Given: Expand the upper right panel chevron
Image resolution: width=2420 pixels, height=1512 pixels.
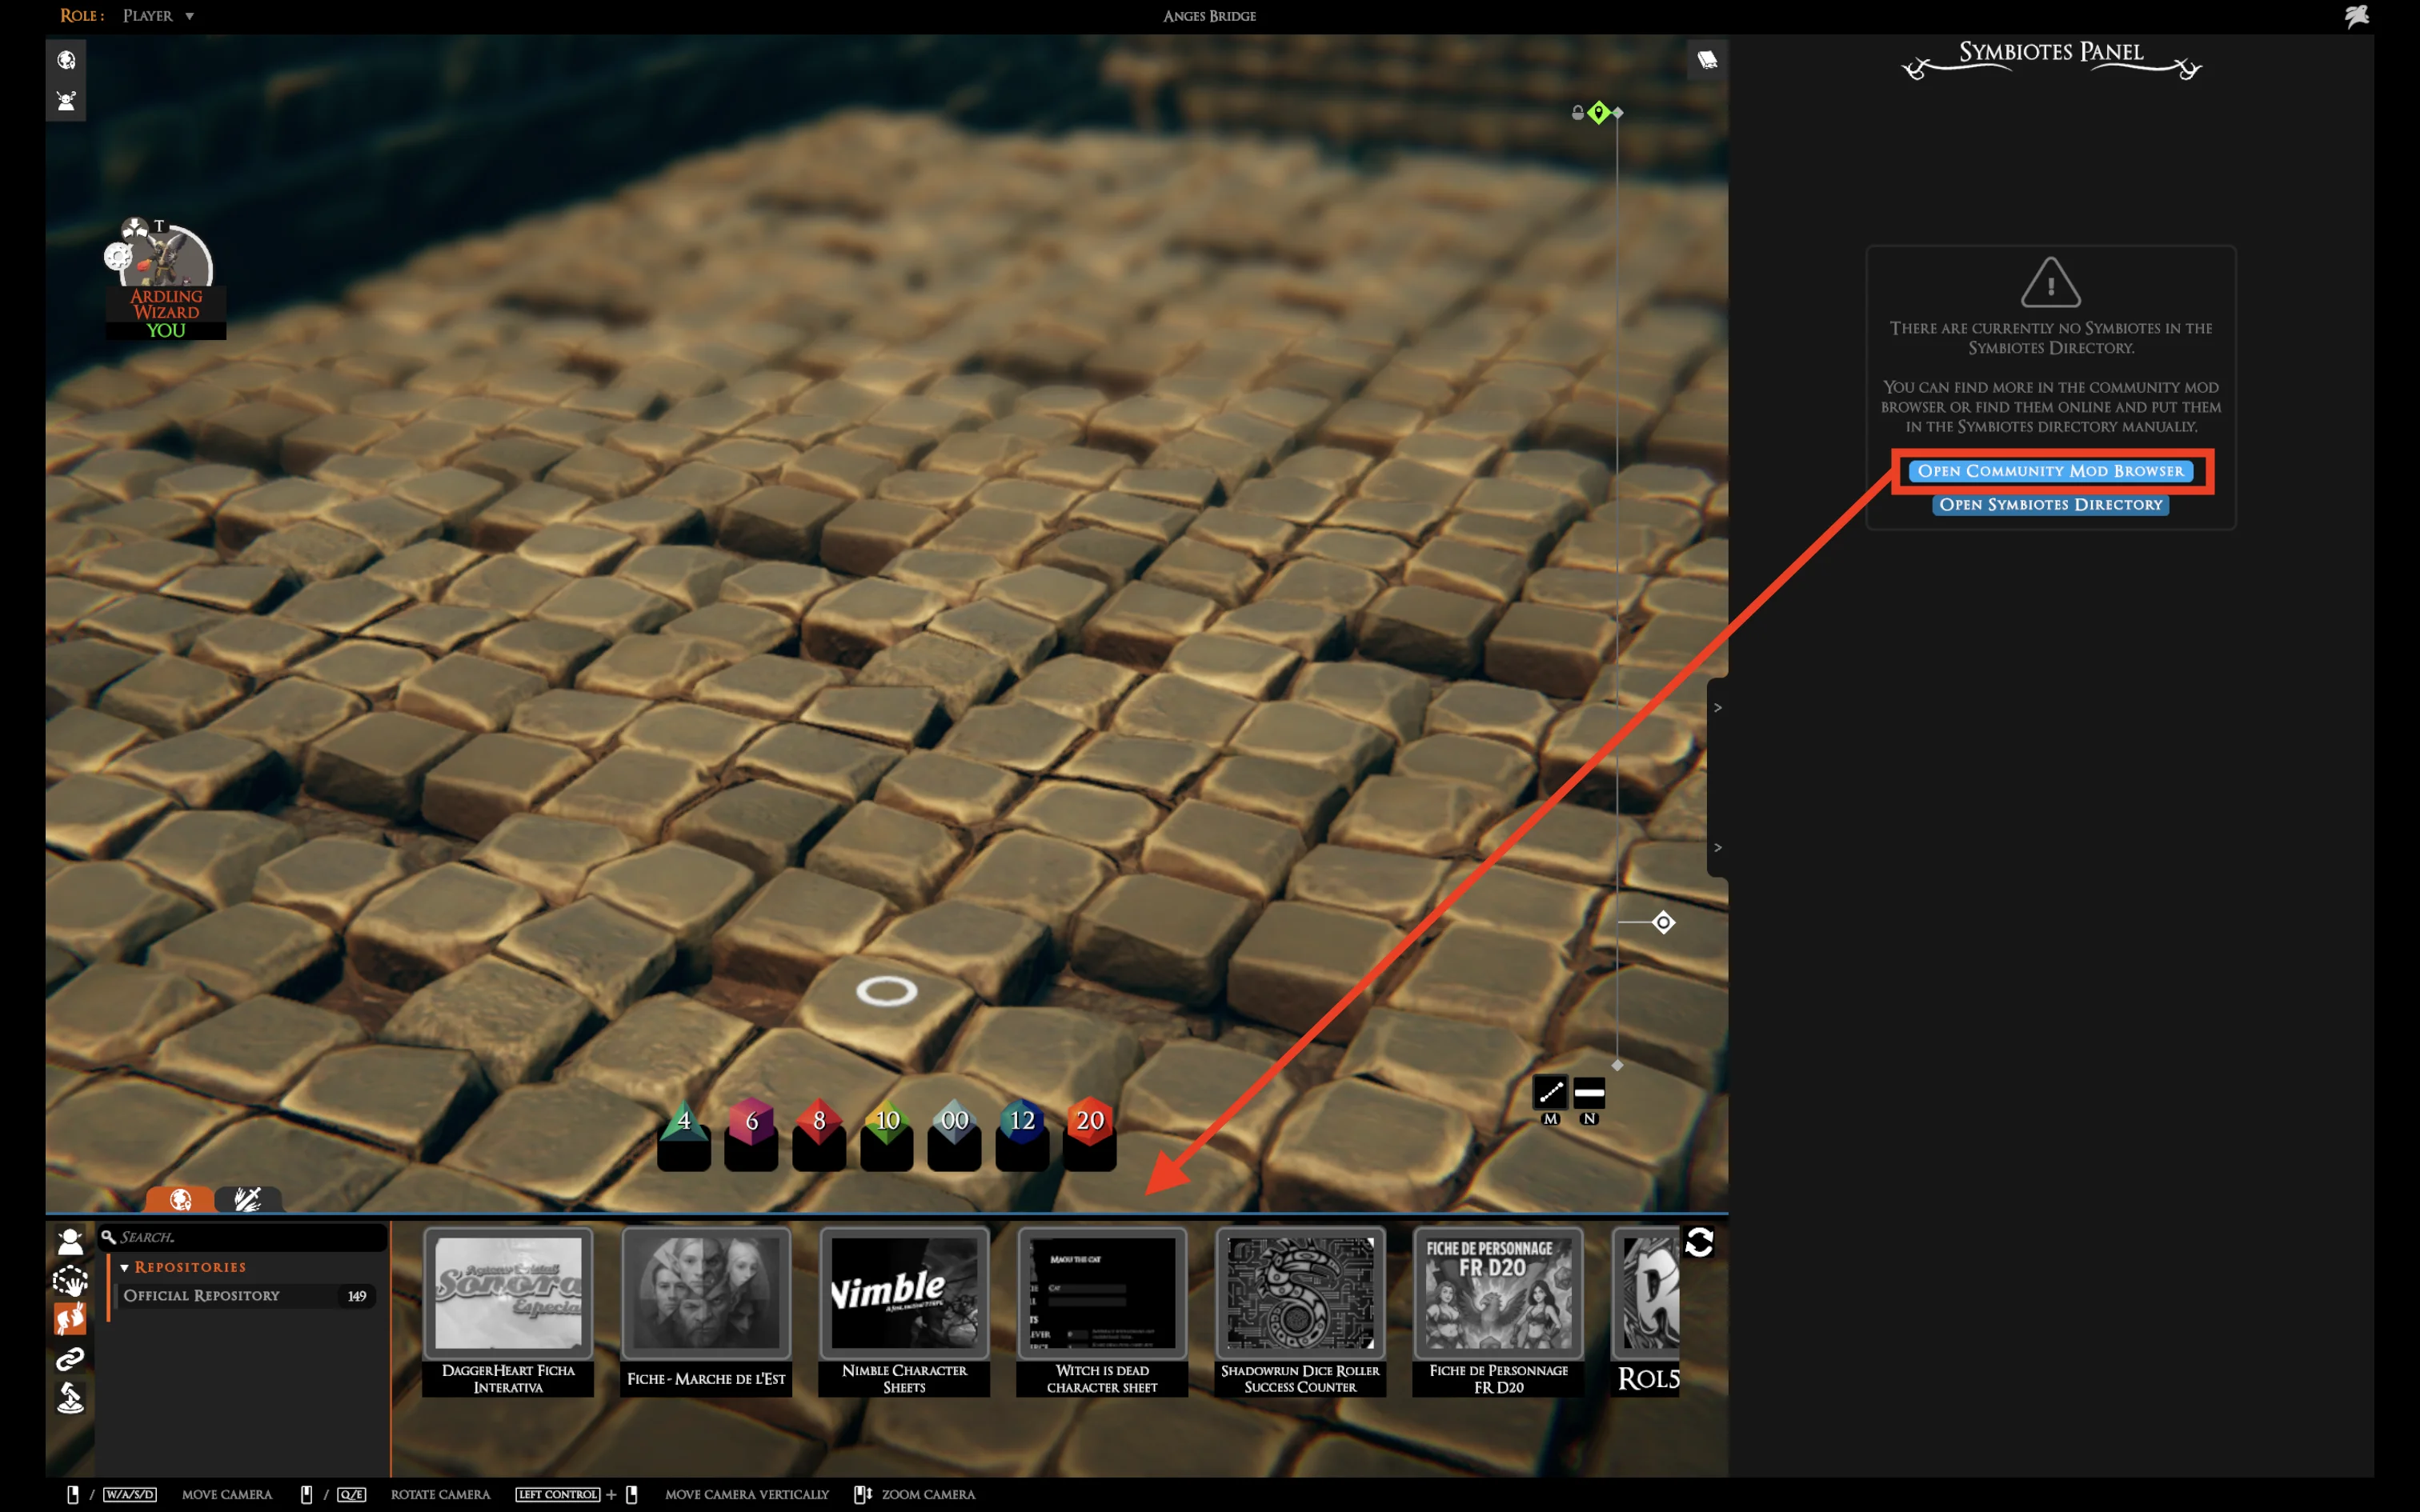Looking at the screenshot, I should (x=1718, y=708).
